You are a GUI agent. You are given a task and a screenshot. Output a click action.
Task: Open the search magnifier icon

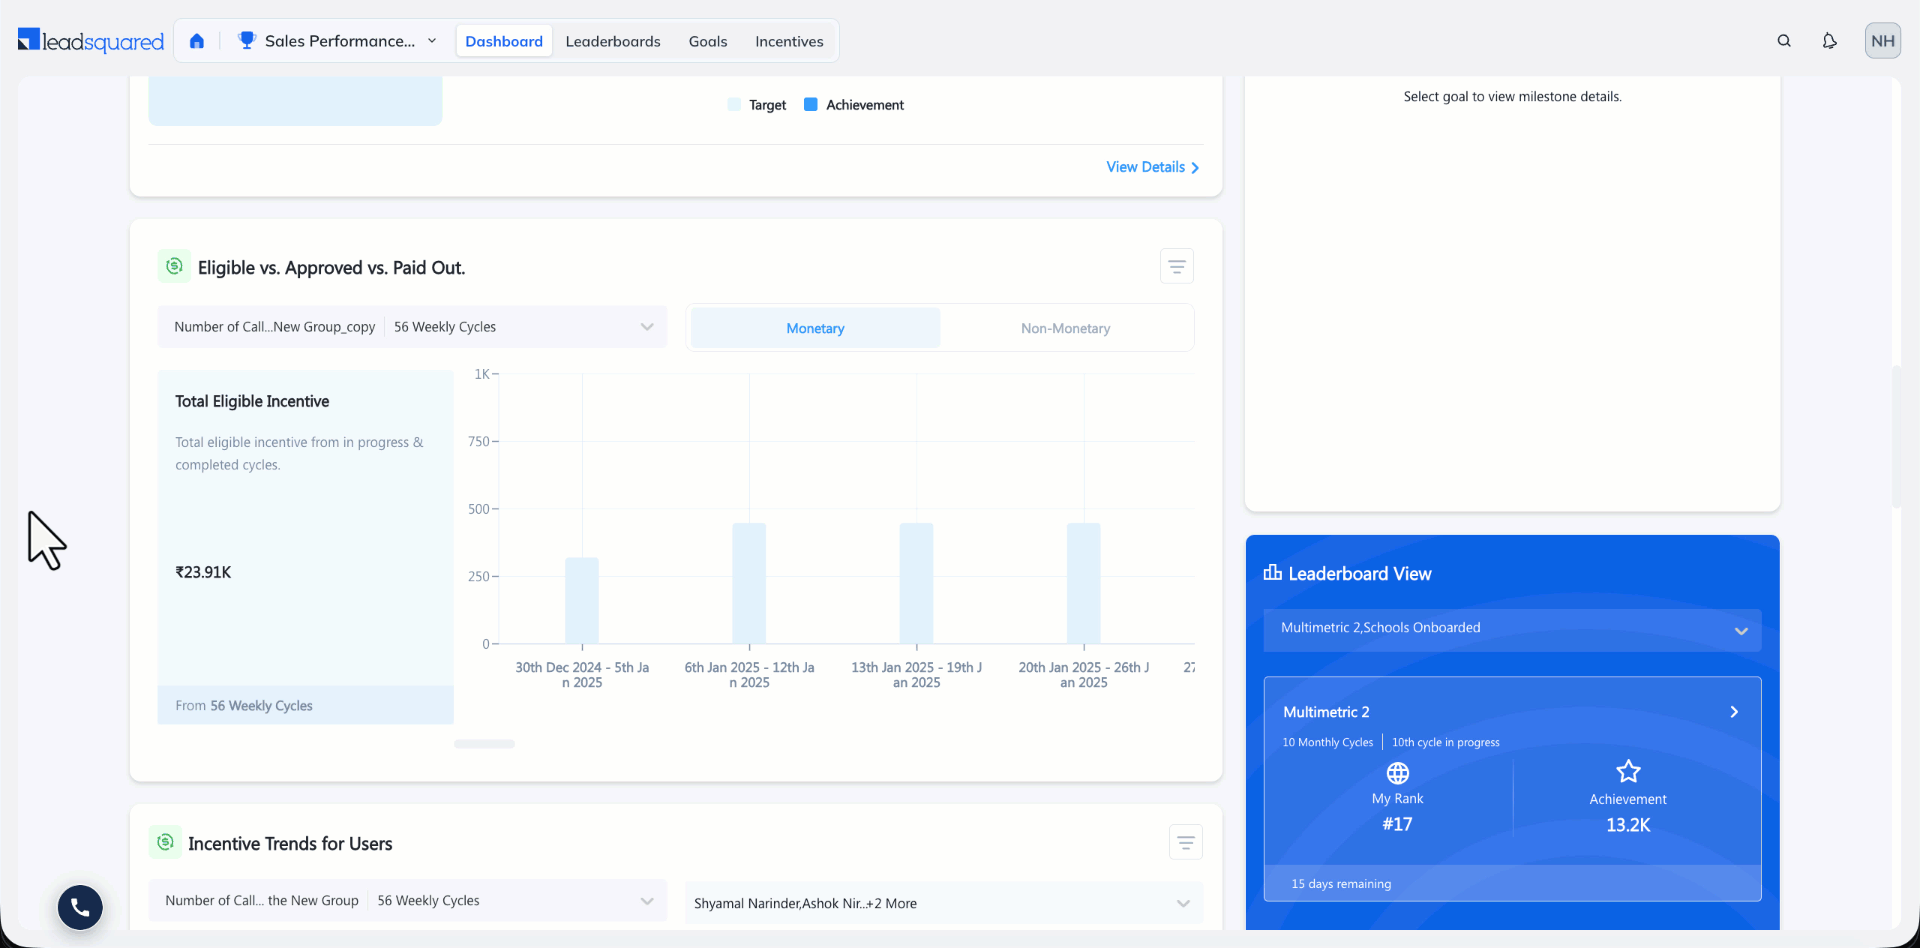tap(1784, 41)
